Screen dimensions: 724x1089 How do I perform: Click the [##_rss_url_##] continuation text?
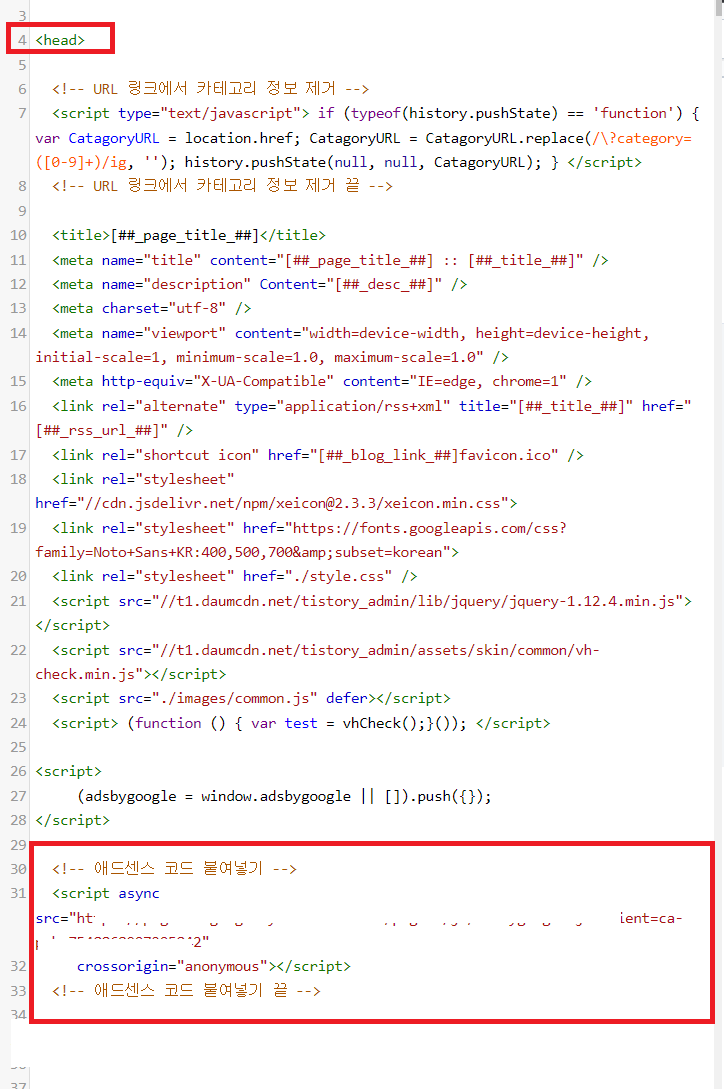coord(114,431)
